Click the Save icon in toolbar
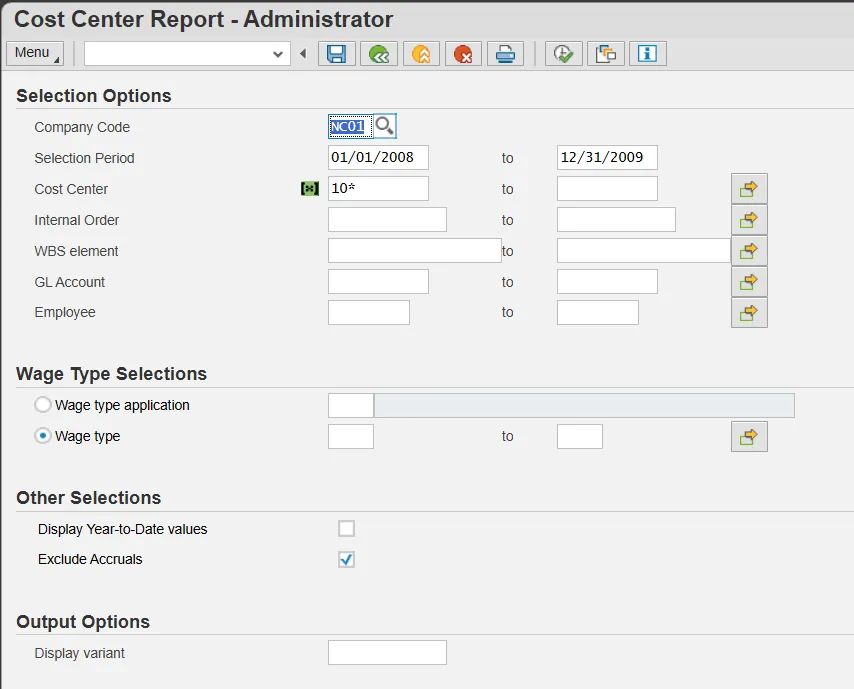This screenshot has height=689, width=854. coord(337,54)
